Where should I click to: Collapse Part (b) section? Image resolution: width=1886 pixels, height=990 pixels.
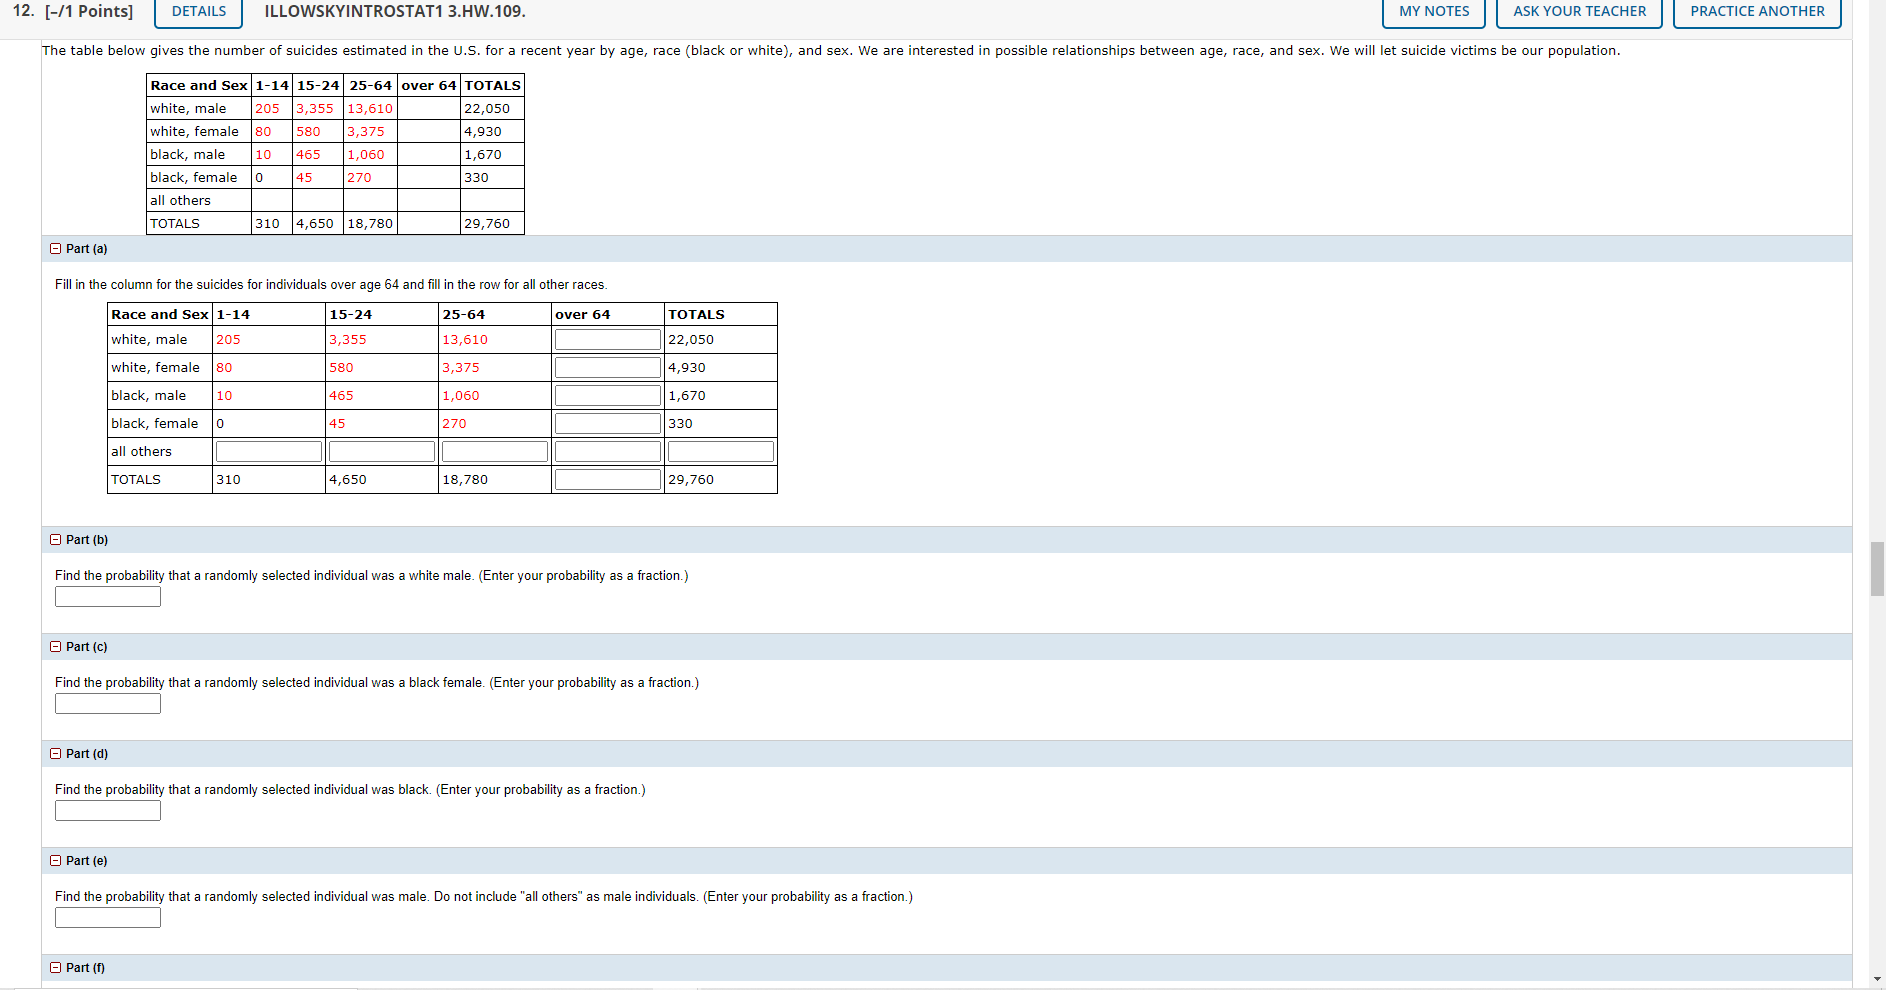pos(56,539)
